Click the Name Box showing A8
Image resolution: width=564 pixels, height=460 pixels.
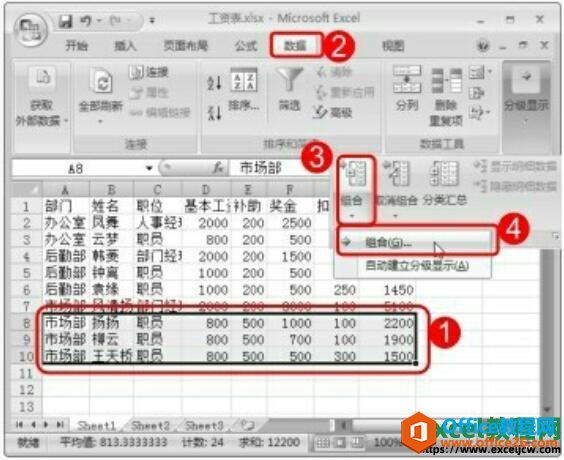(x=76, y=168)
